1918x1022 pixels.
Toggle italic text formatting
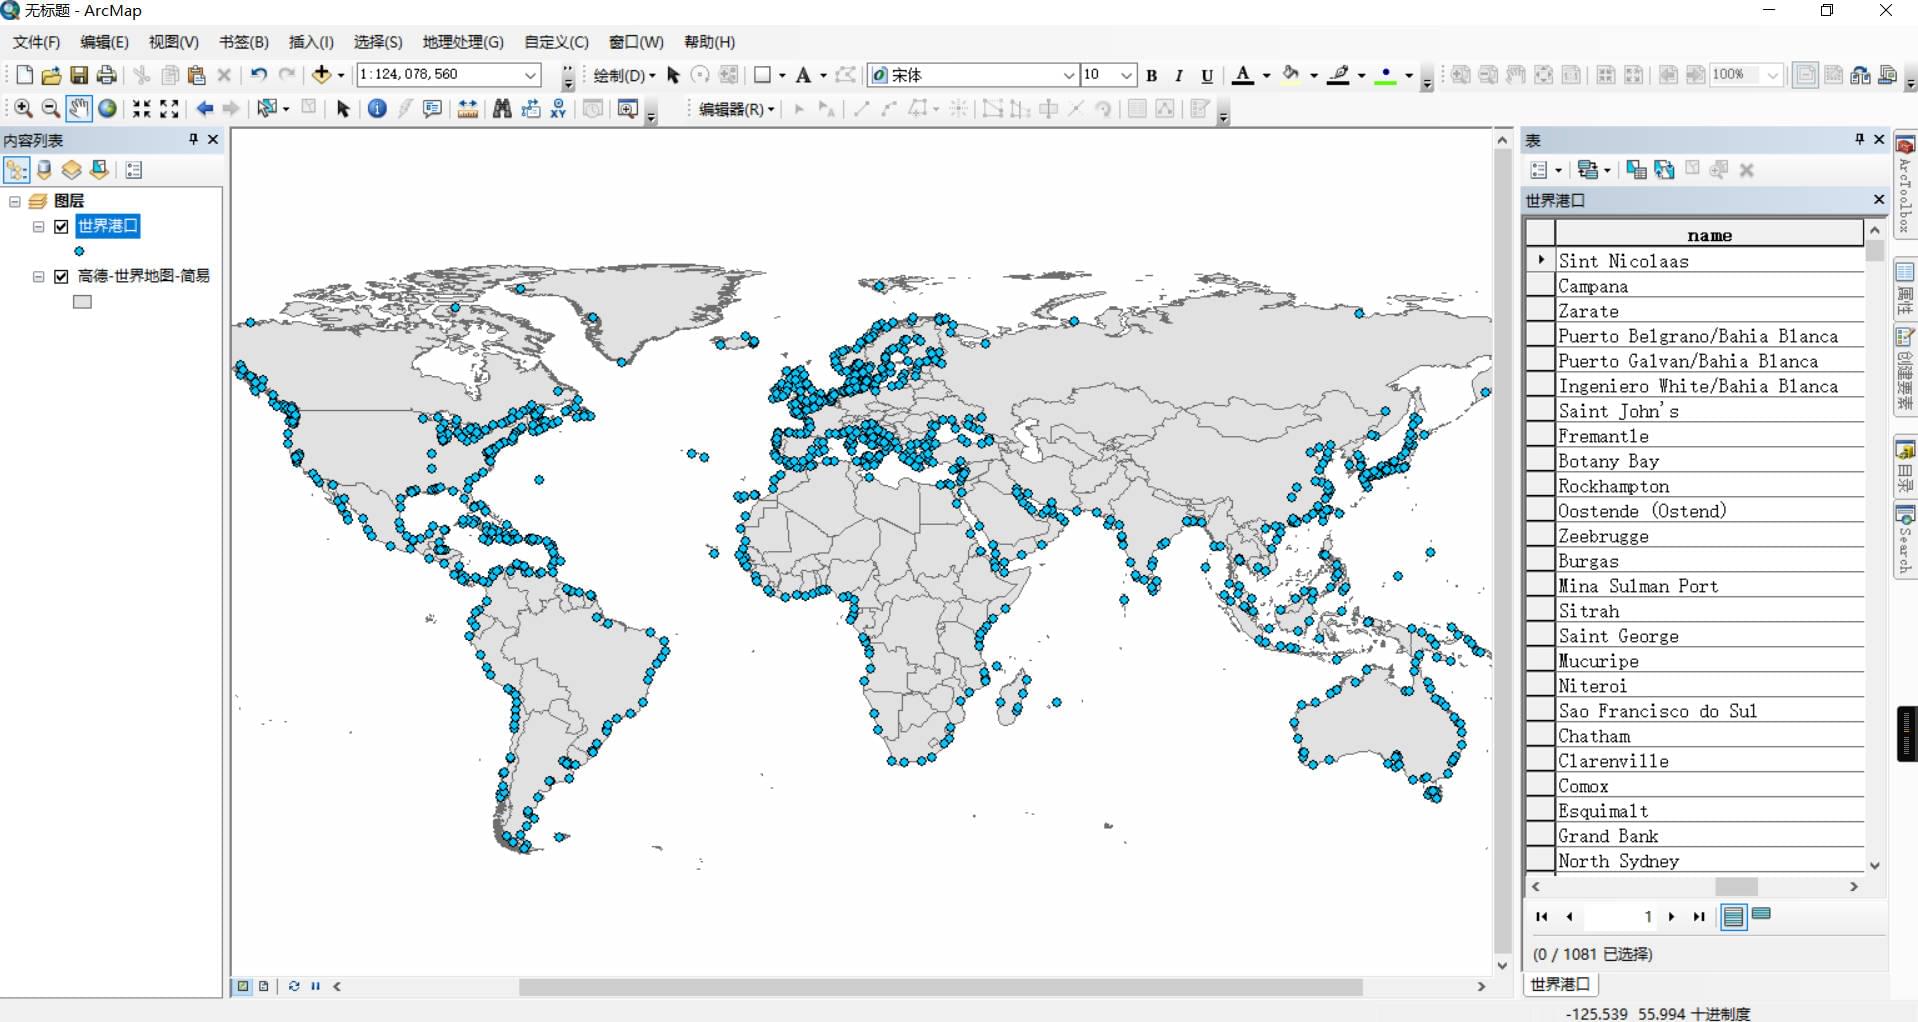click(1179, 75)
